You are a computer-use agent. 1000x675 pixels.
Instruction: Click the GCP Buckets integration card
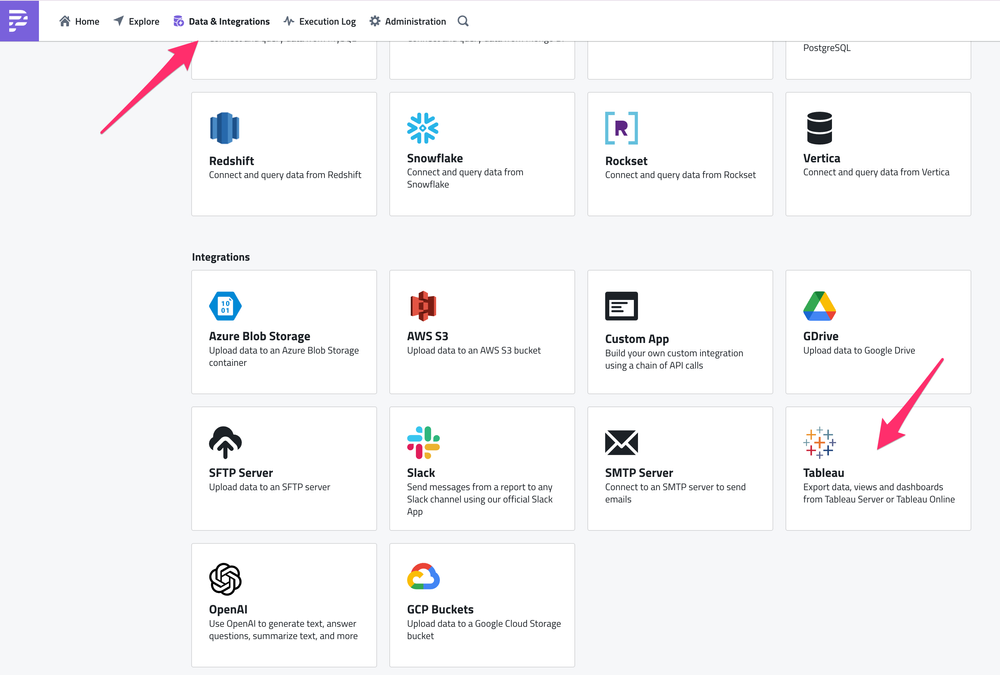[x=481, y=604]
